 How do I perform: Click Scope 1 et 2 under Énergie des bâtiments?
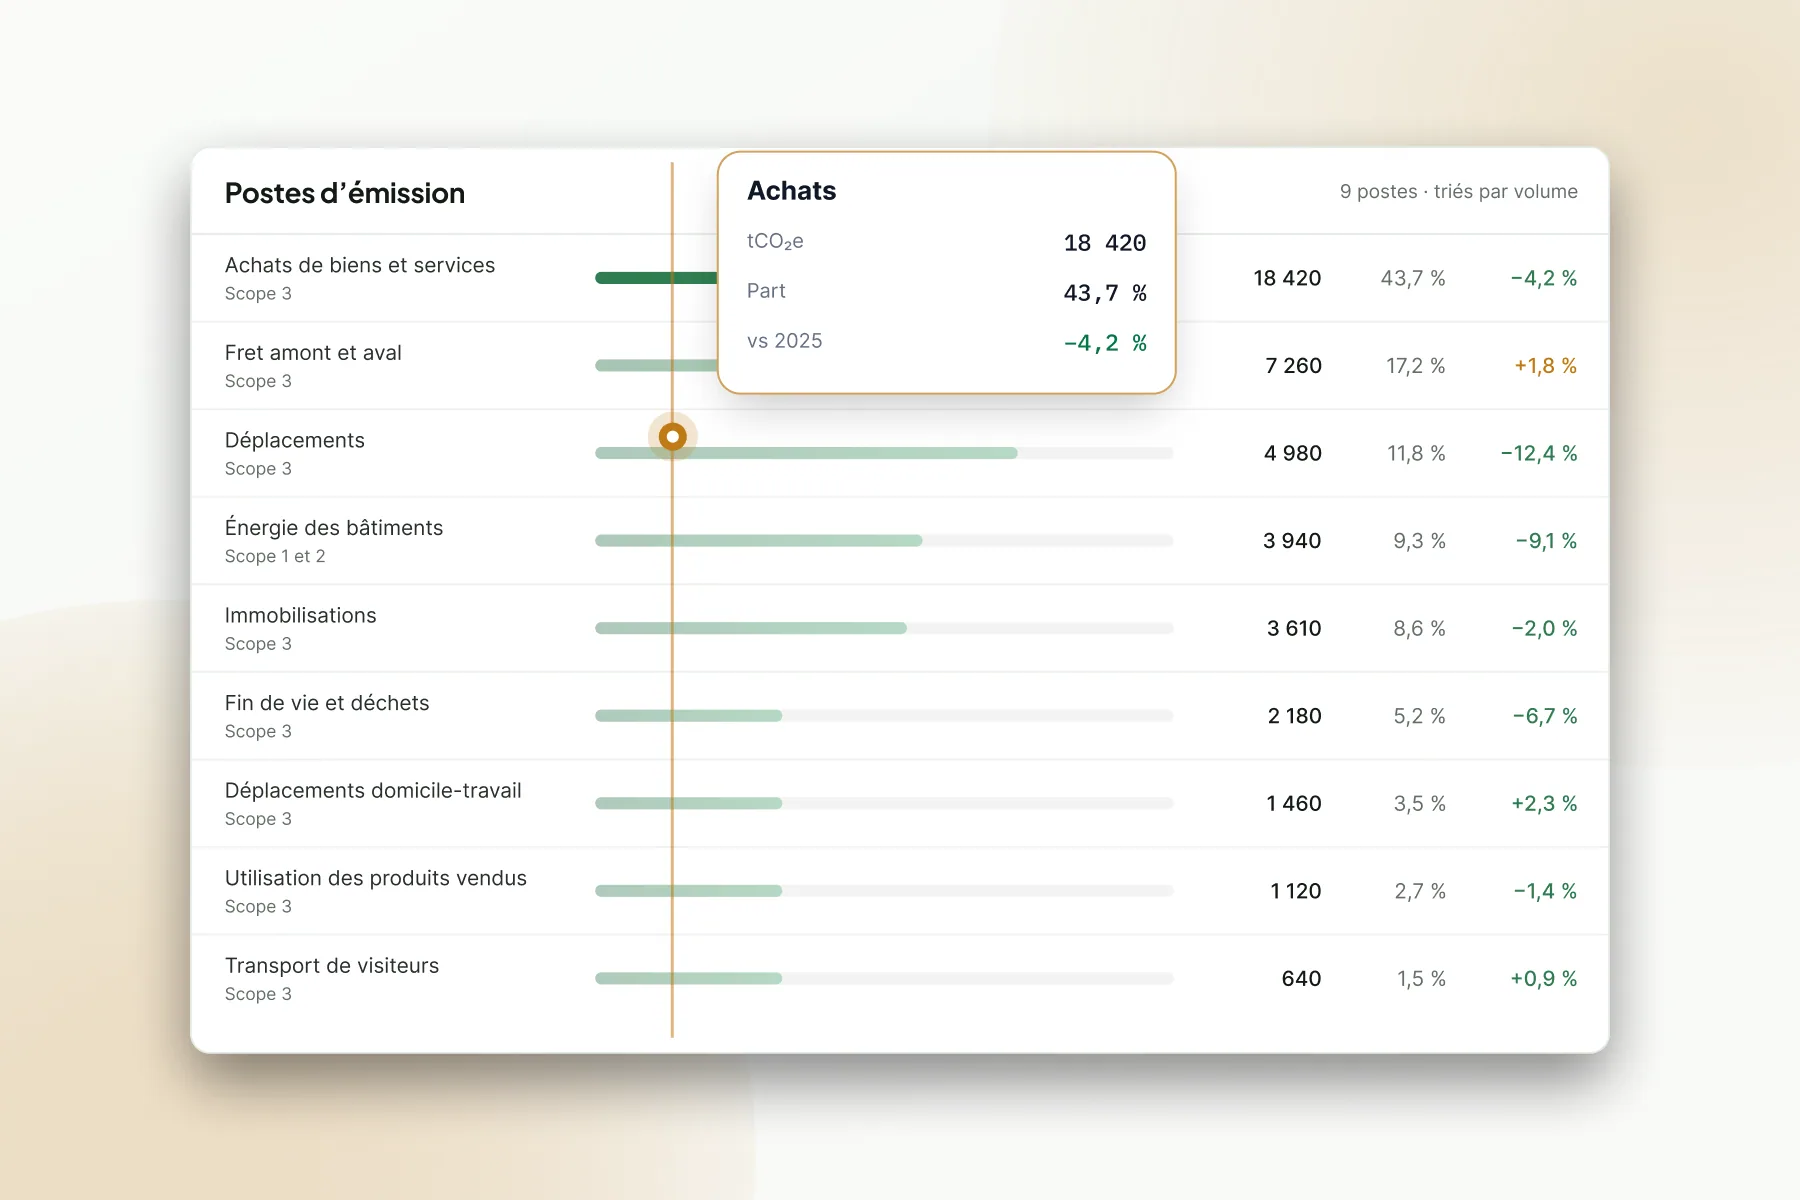pyautogui.click(x=275, y=556)
